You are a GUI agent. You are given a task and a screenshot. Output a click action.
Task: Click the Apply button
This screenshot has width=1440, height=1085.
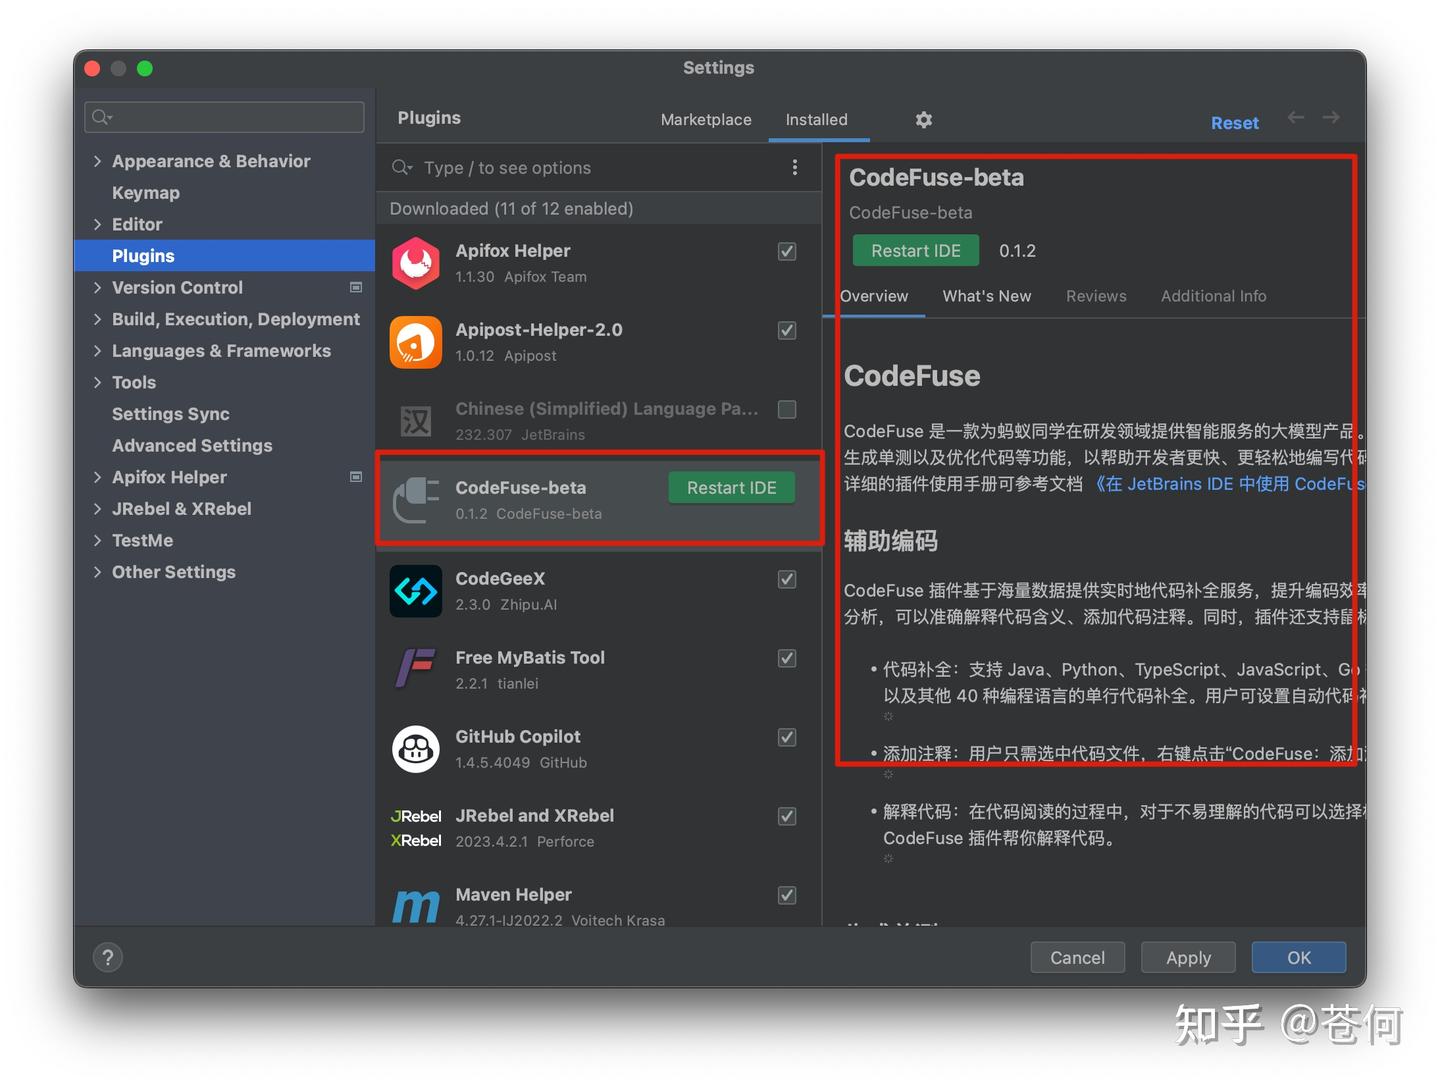pos(1188,958)
